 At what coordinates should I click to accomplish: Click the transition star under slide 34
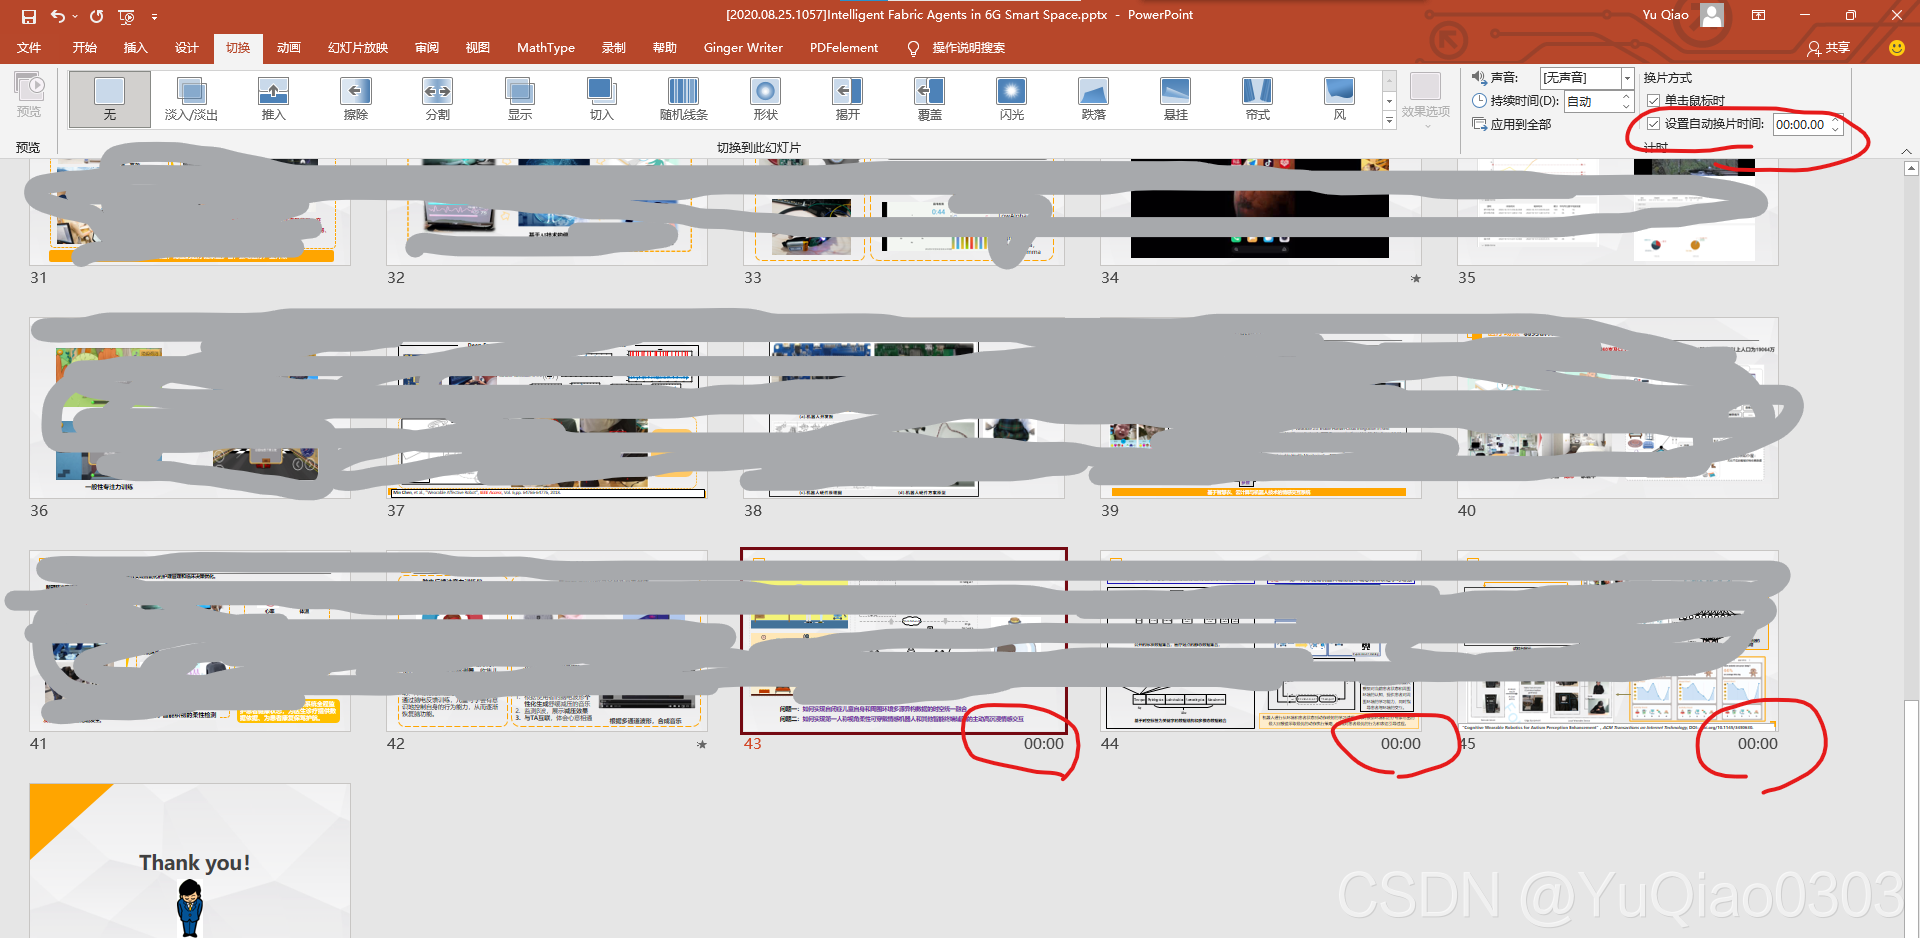[x=1416, y=279]
